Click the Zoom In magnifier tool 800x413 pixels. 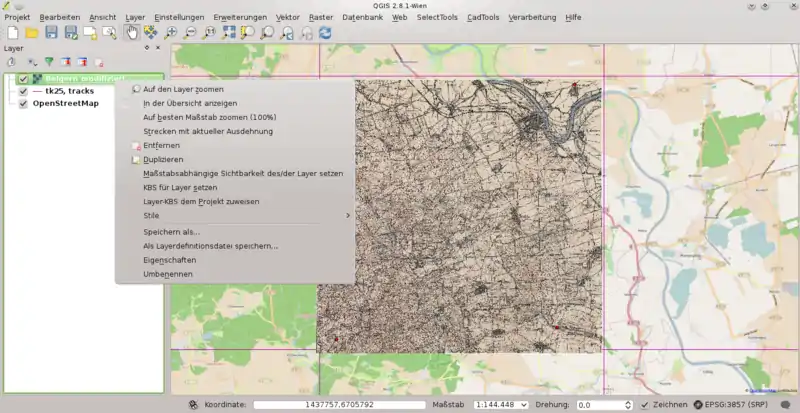(171, 33)
